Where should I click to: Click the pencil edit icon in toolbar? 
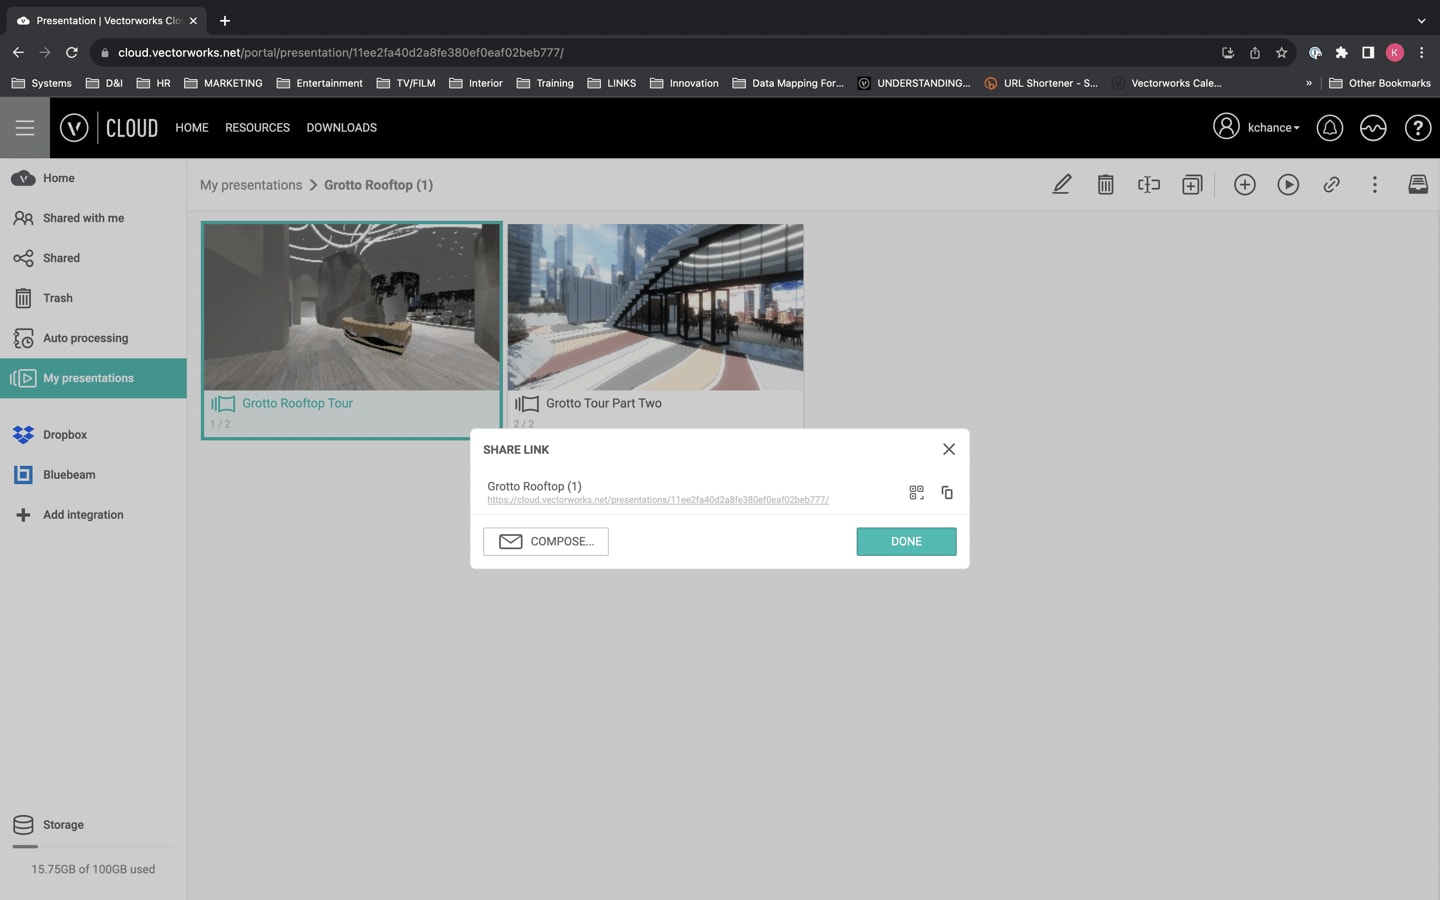point(1061,185)
